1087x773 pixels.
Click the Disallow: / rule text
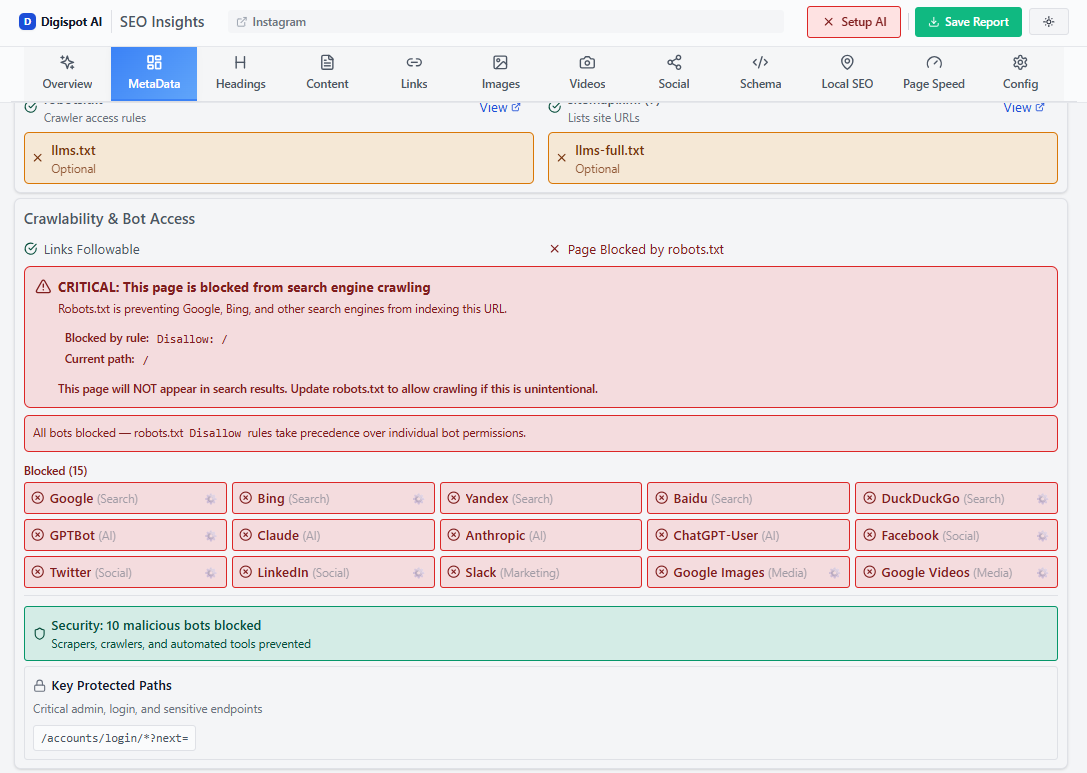point(192,339)
